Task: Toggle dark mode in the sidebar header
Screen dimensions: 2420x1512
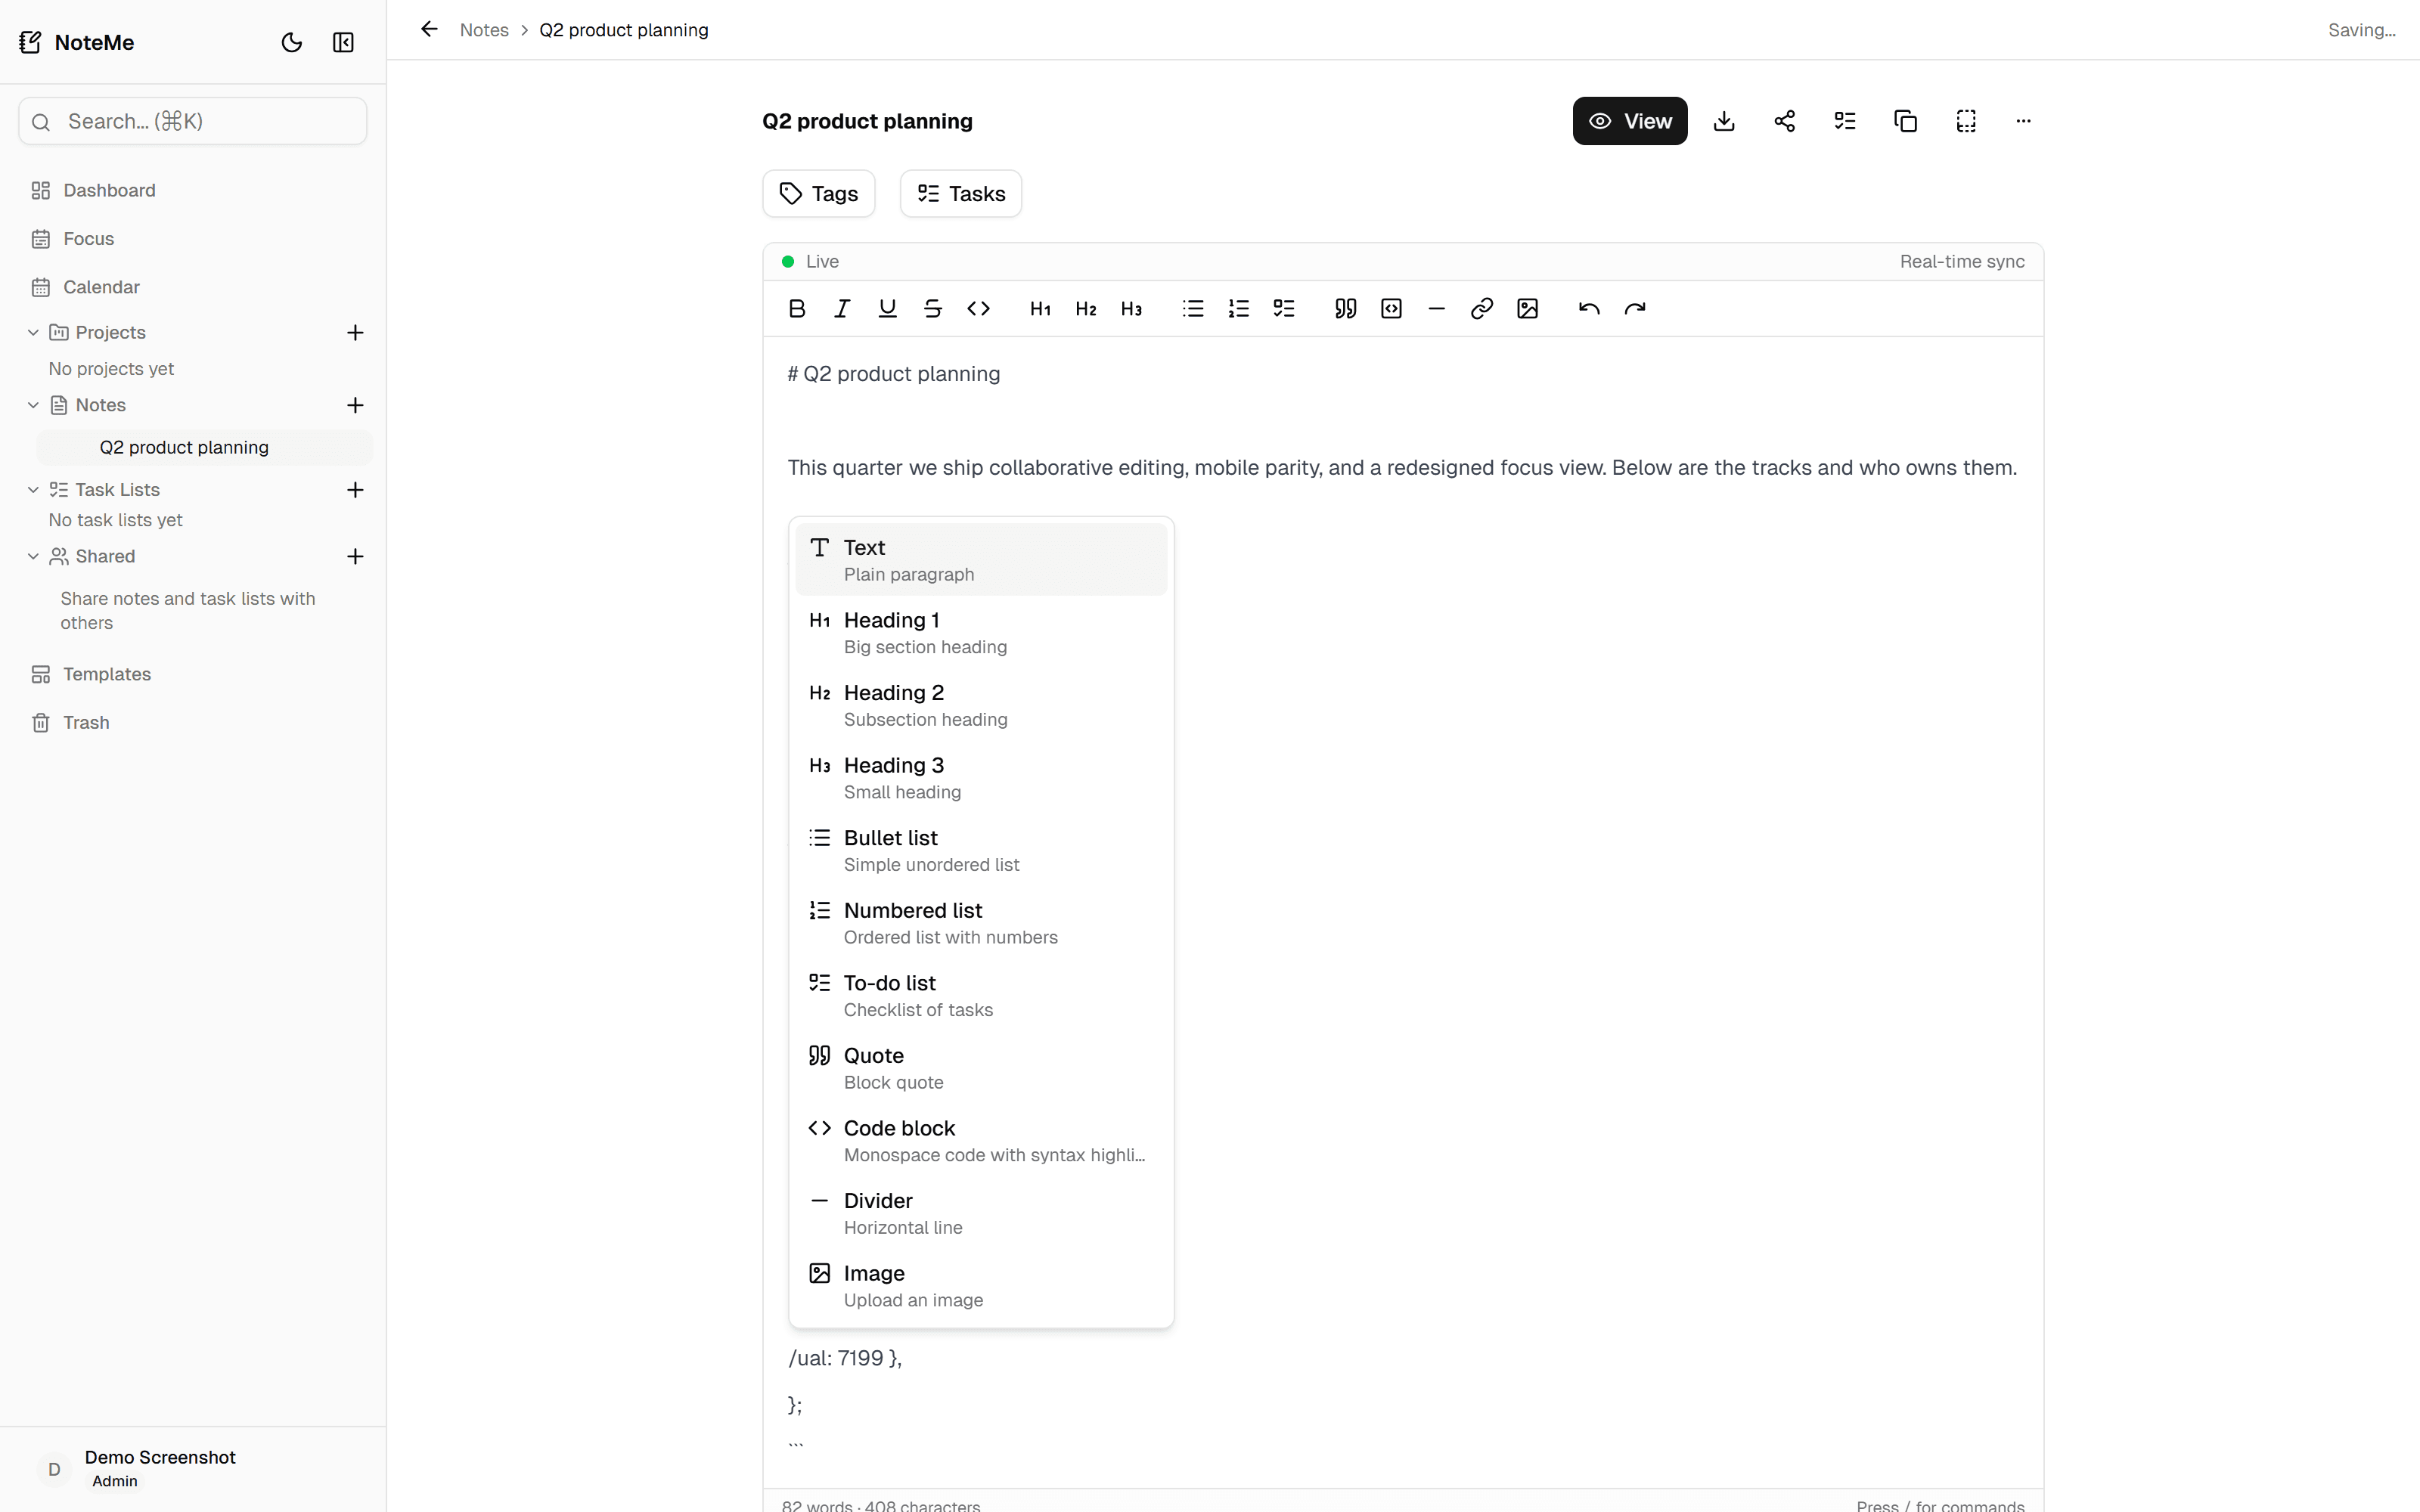Action: tap(291, 42)
